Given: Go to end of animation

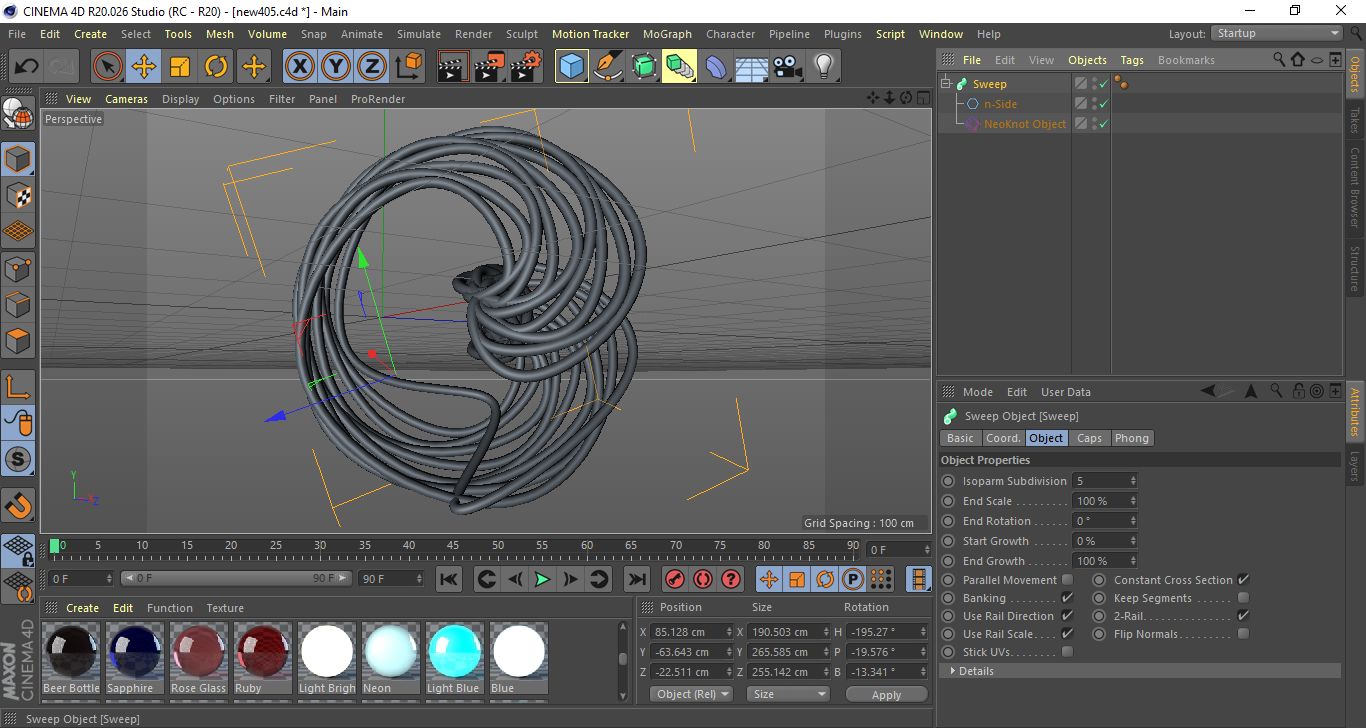Looking at the screenshot, I should (x=636, y=579).
